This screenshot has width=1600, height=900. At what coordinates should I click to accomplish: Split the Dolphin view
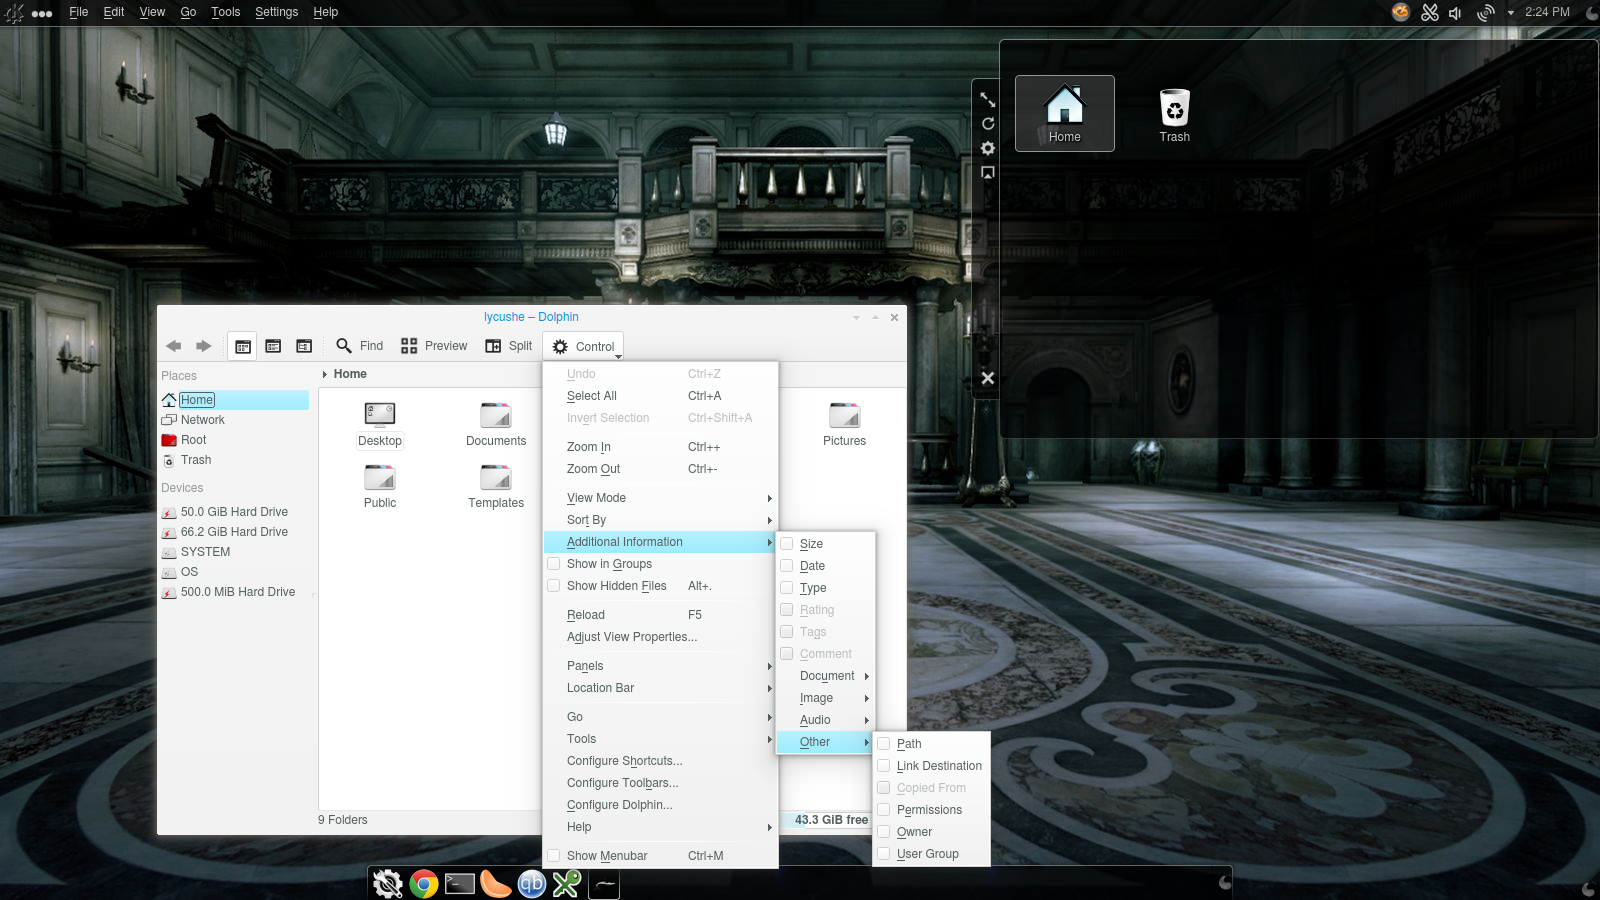coord(509,346)
